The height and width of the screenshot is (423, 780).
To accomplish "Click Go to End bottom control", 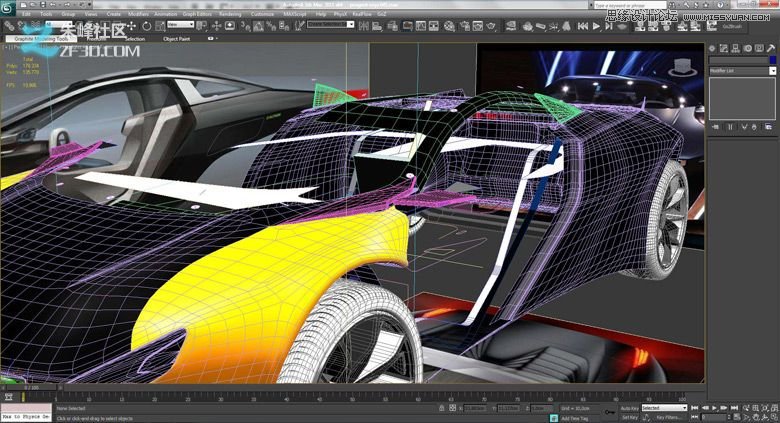I will point(734,408).
